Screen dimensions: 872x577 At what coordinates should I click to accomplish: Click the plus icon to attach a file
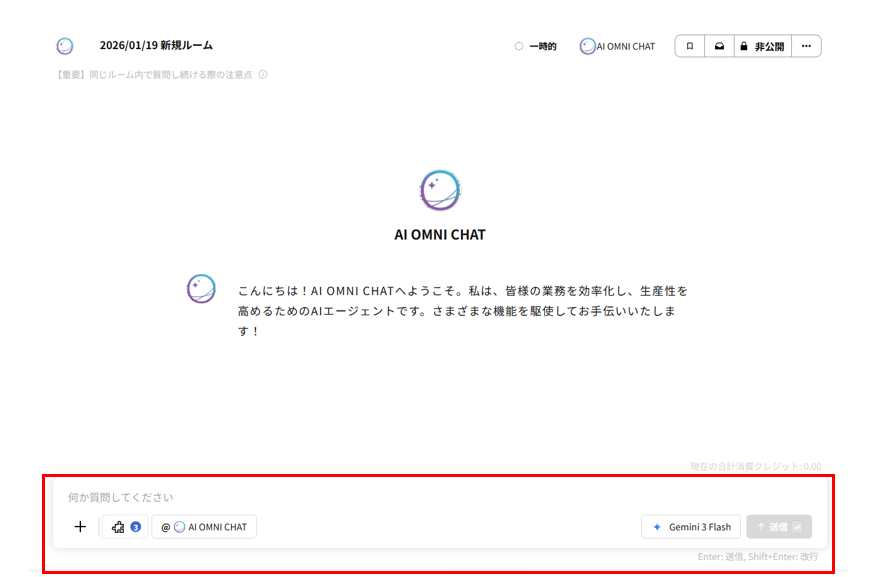coord(80,526)
